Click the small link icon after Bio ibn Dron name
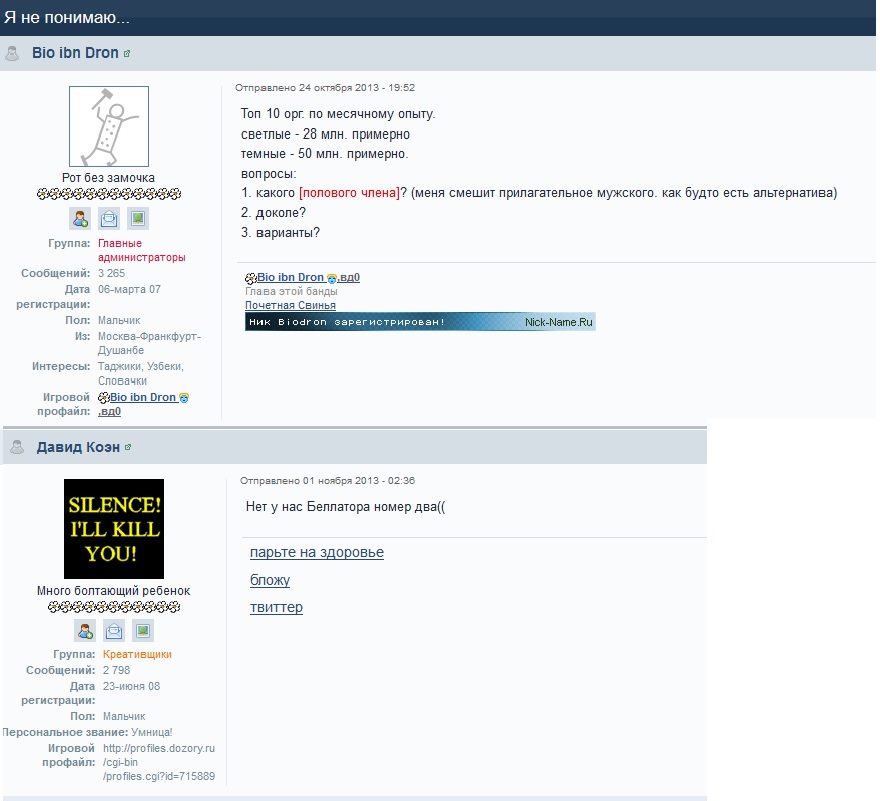This screenshot has width=880, height=801. click(x=127, y=54)
